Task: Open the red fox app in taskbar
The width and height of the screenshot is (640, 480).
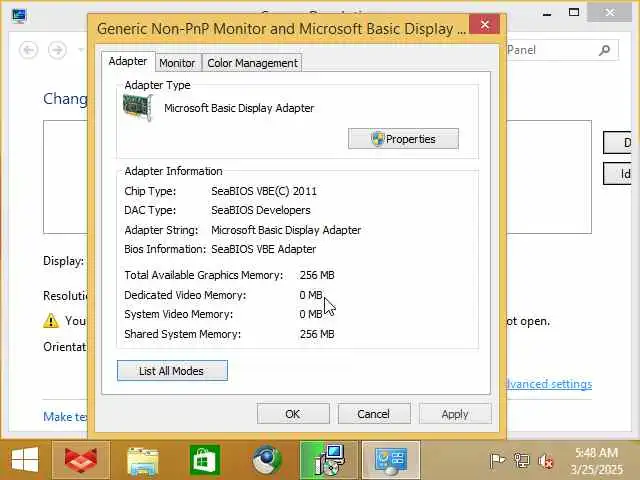Action: click(x=81, y=460)
